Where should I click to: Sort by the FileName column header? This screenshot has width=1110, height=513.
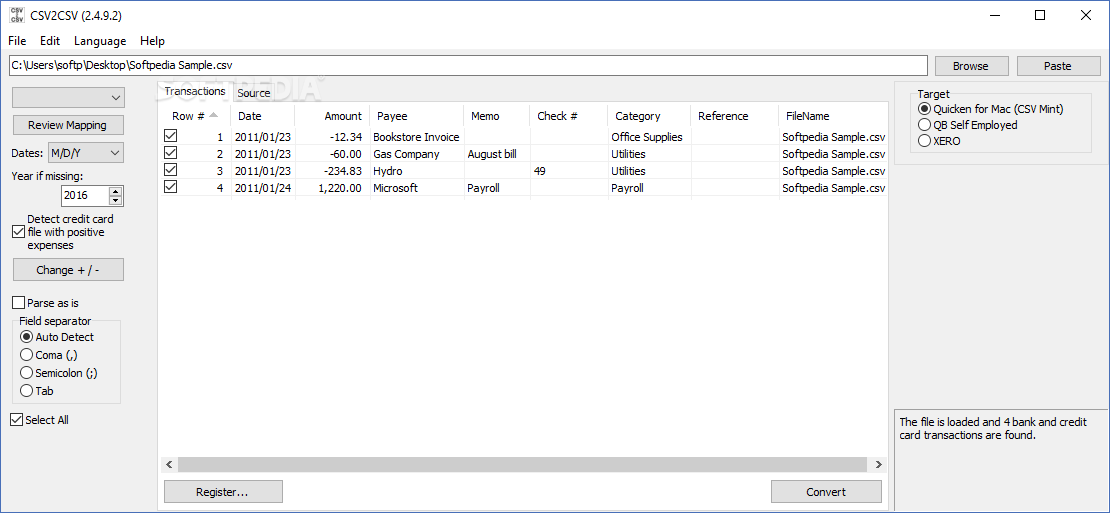tap(833, 116)
